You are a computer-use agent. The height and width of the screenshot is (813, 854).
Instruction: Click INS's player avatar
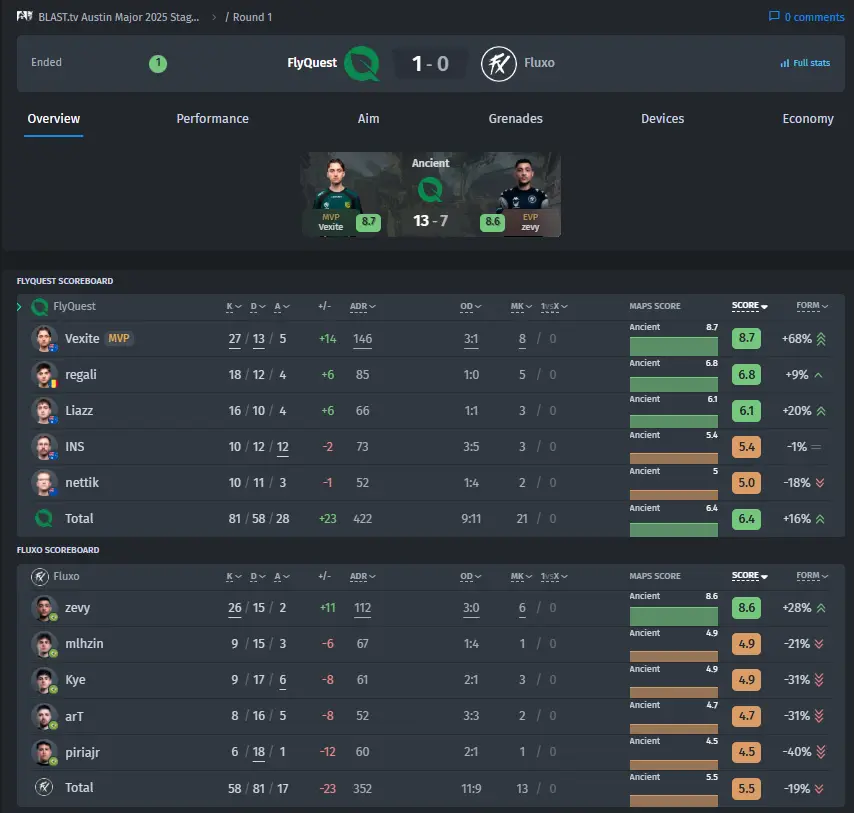coord(44,447)
